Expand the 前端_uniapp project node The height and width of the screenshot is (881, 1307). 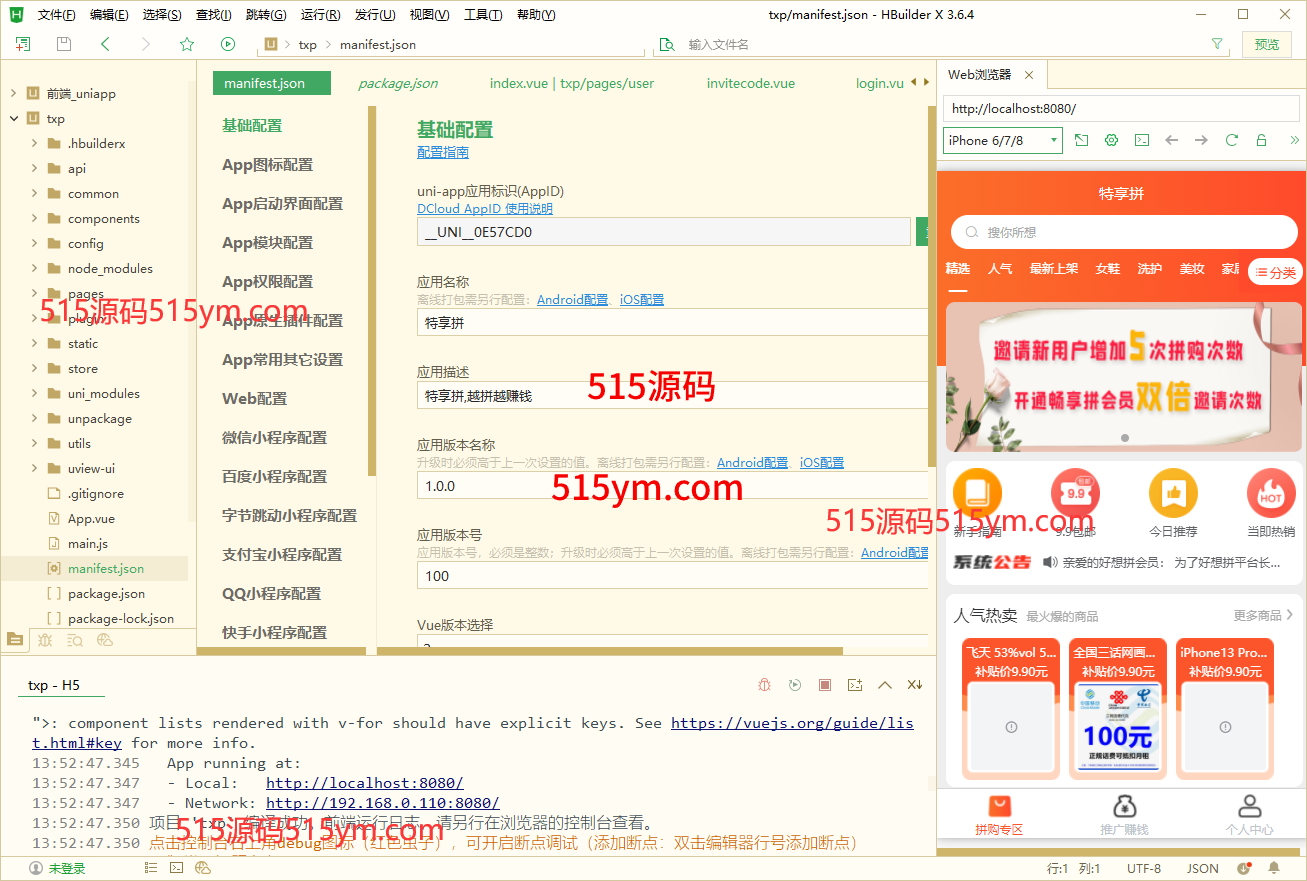point(14,93)
